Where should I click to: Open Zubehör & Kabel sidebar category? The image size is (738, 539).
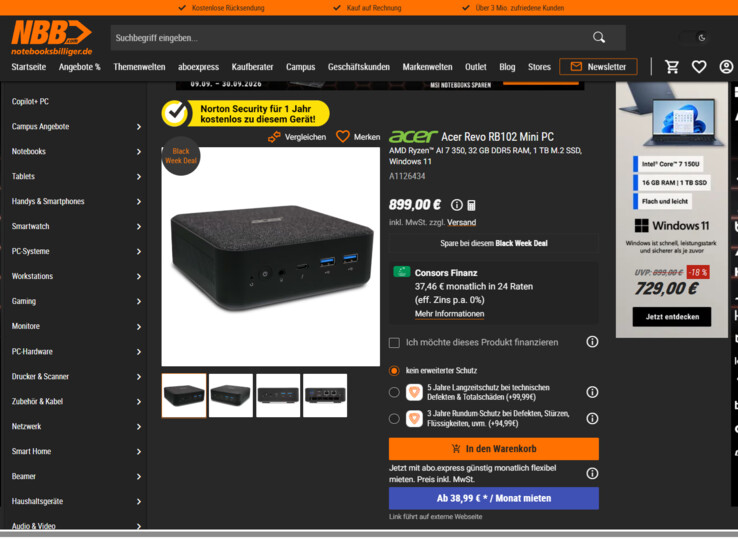pyautogui.click(x=37, y=401)
